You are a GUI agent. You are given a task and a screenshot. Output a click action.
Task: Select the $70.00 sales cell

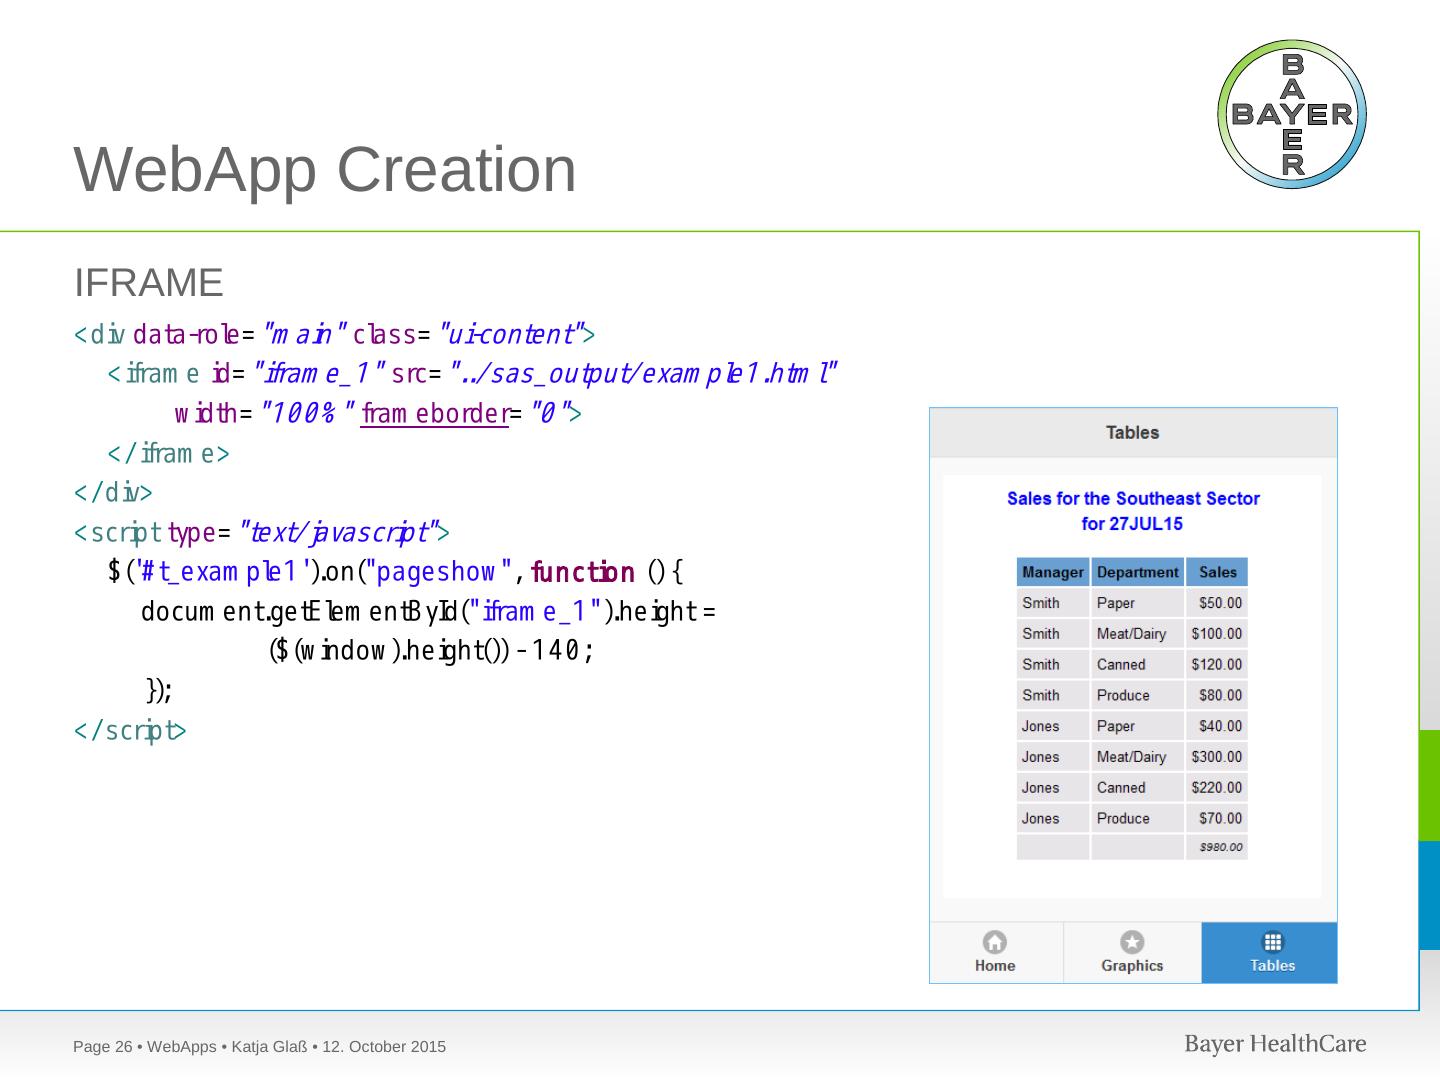(x=1217, y=819)
